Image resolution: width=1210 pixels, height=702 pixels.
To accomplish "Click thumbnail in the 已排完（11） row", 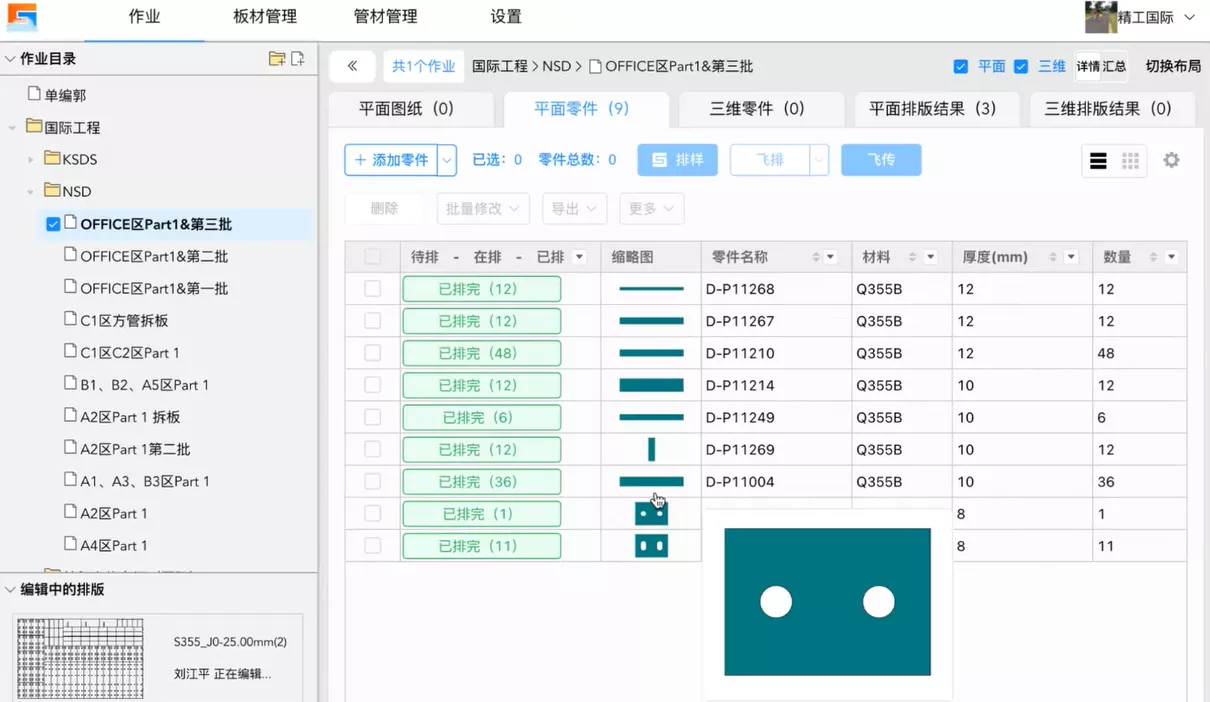I will (x=651, y=546).
